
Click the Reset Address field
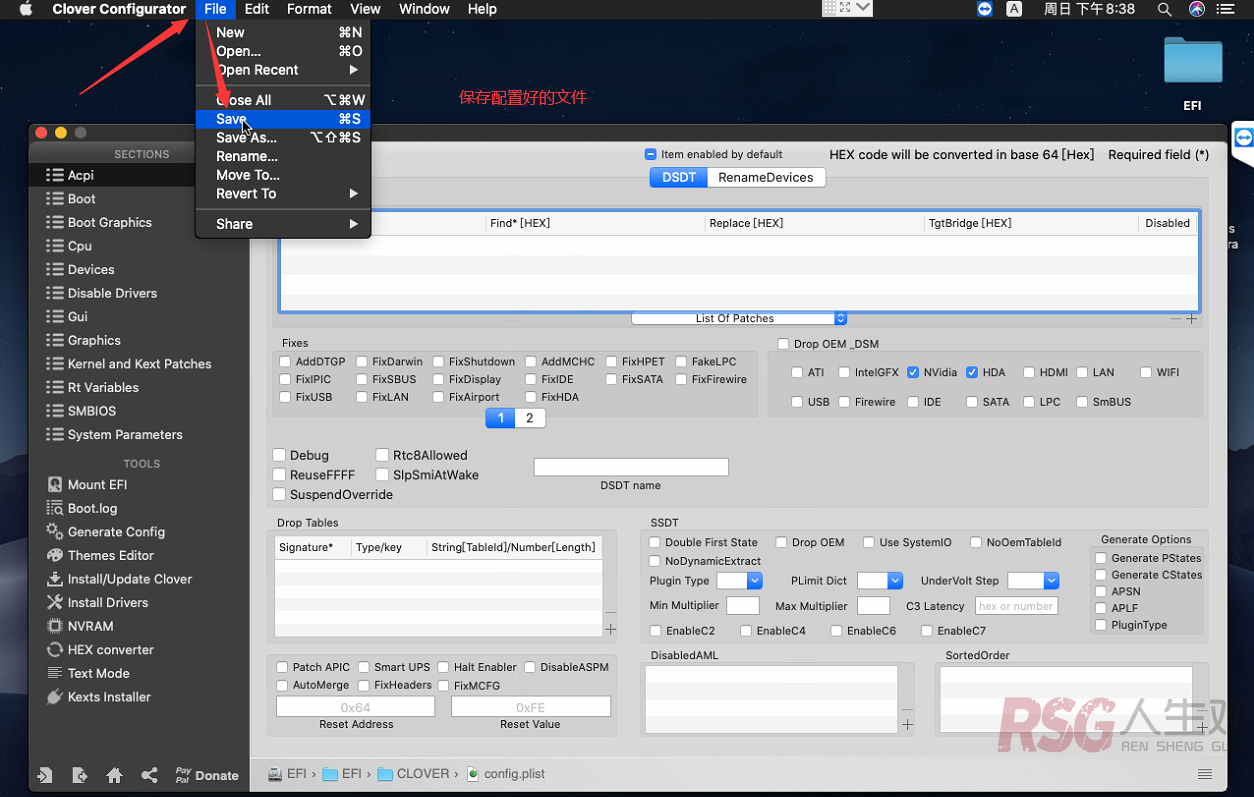coord(355,707)
